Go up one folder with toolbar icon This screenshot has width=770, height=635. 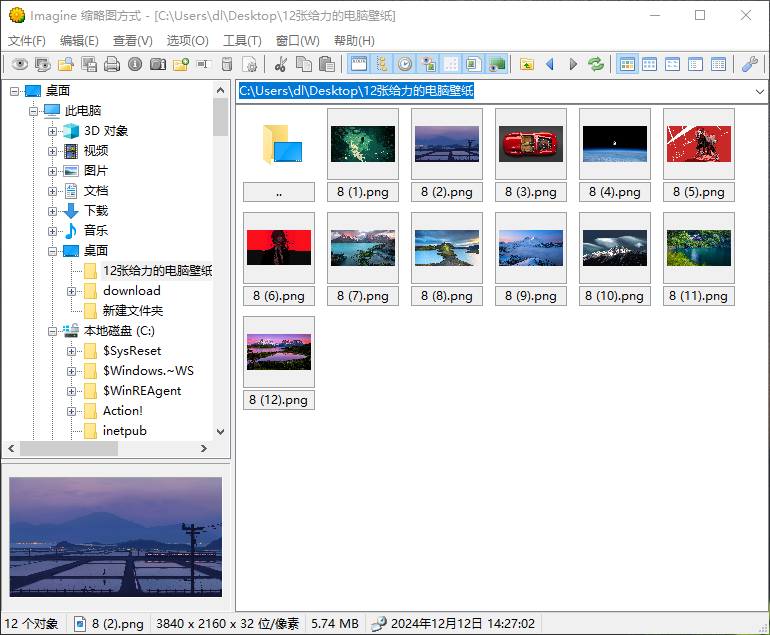click(x=527, y=64)
